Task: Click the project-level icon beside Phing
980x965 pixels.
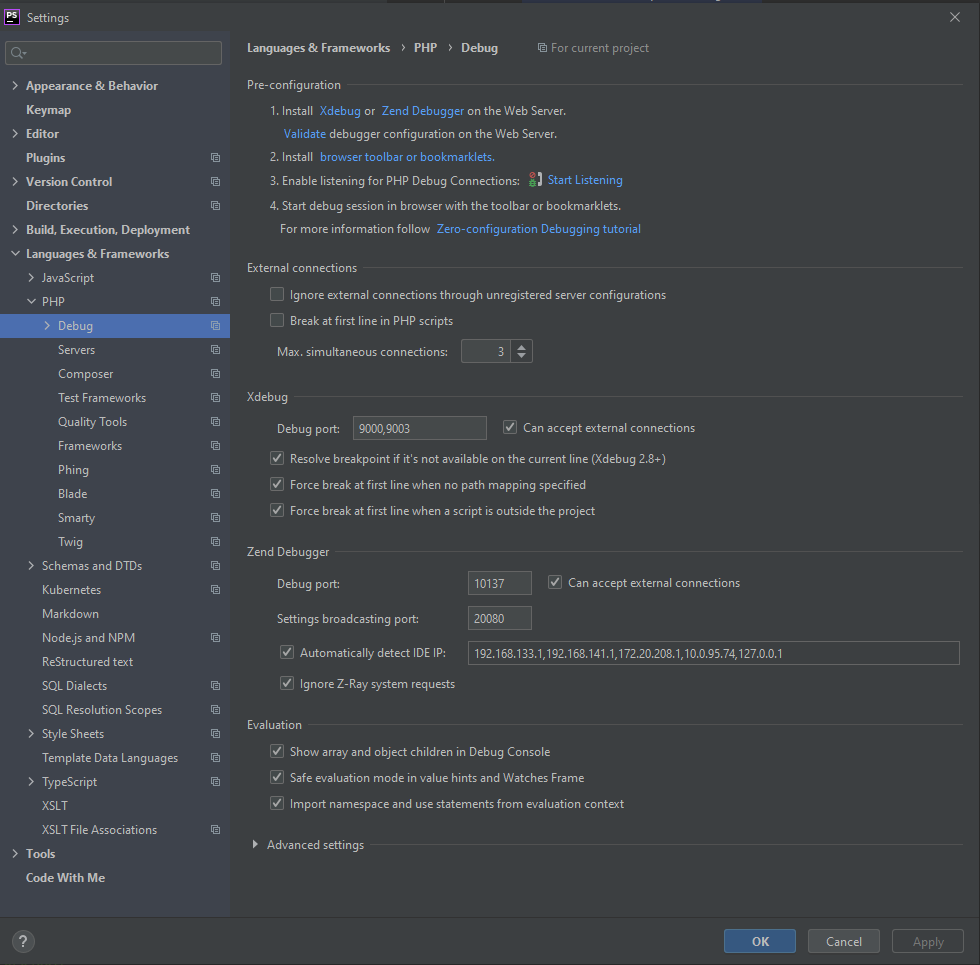Action: point(215,470)
